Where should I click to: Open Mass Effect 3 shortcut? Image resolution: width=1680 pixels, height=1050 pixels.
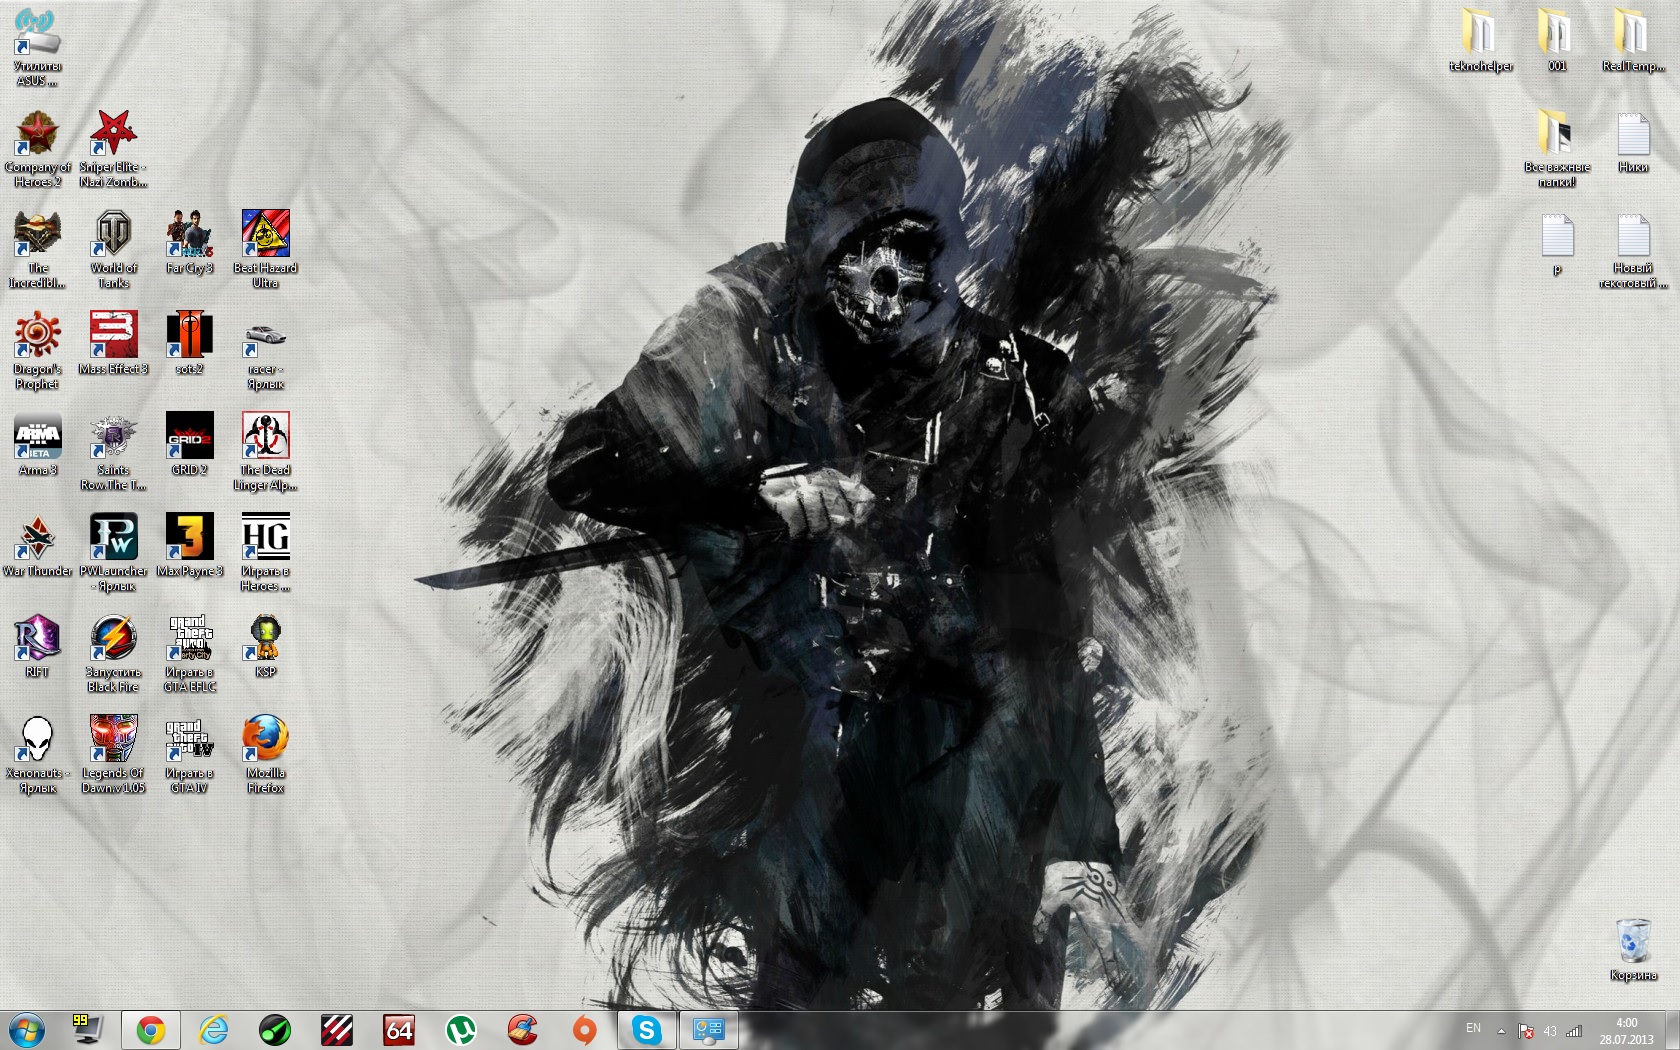(x=113, y=344)
